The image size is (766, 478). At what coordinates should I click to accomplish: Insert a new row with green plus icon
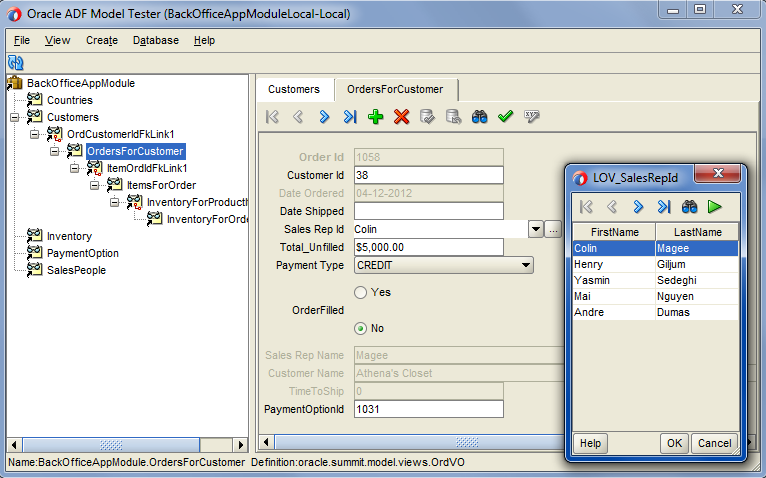pyautogui.click(x=376, y=117)
